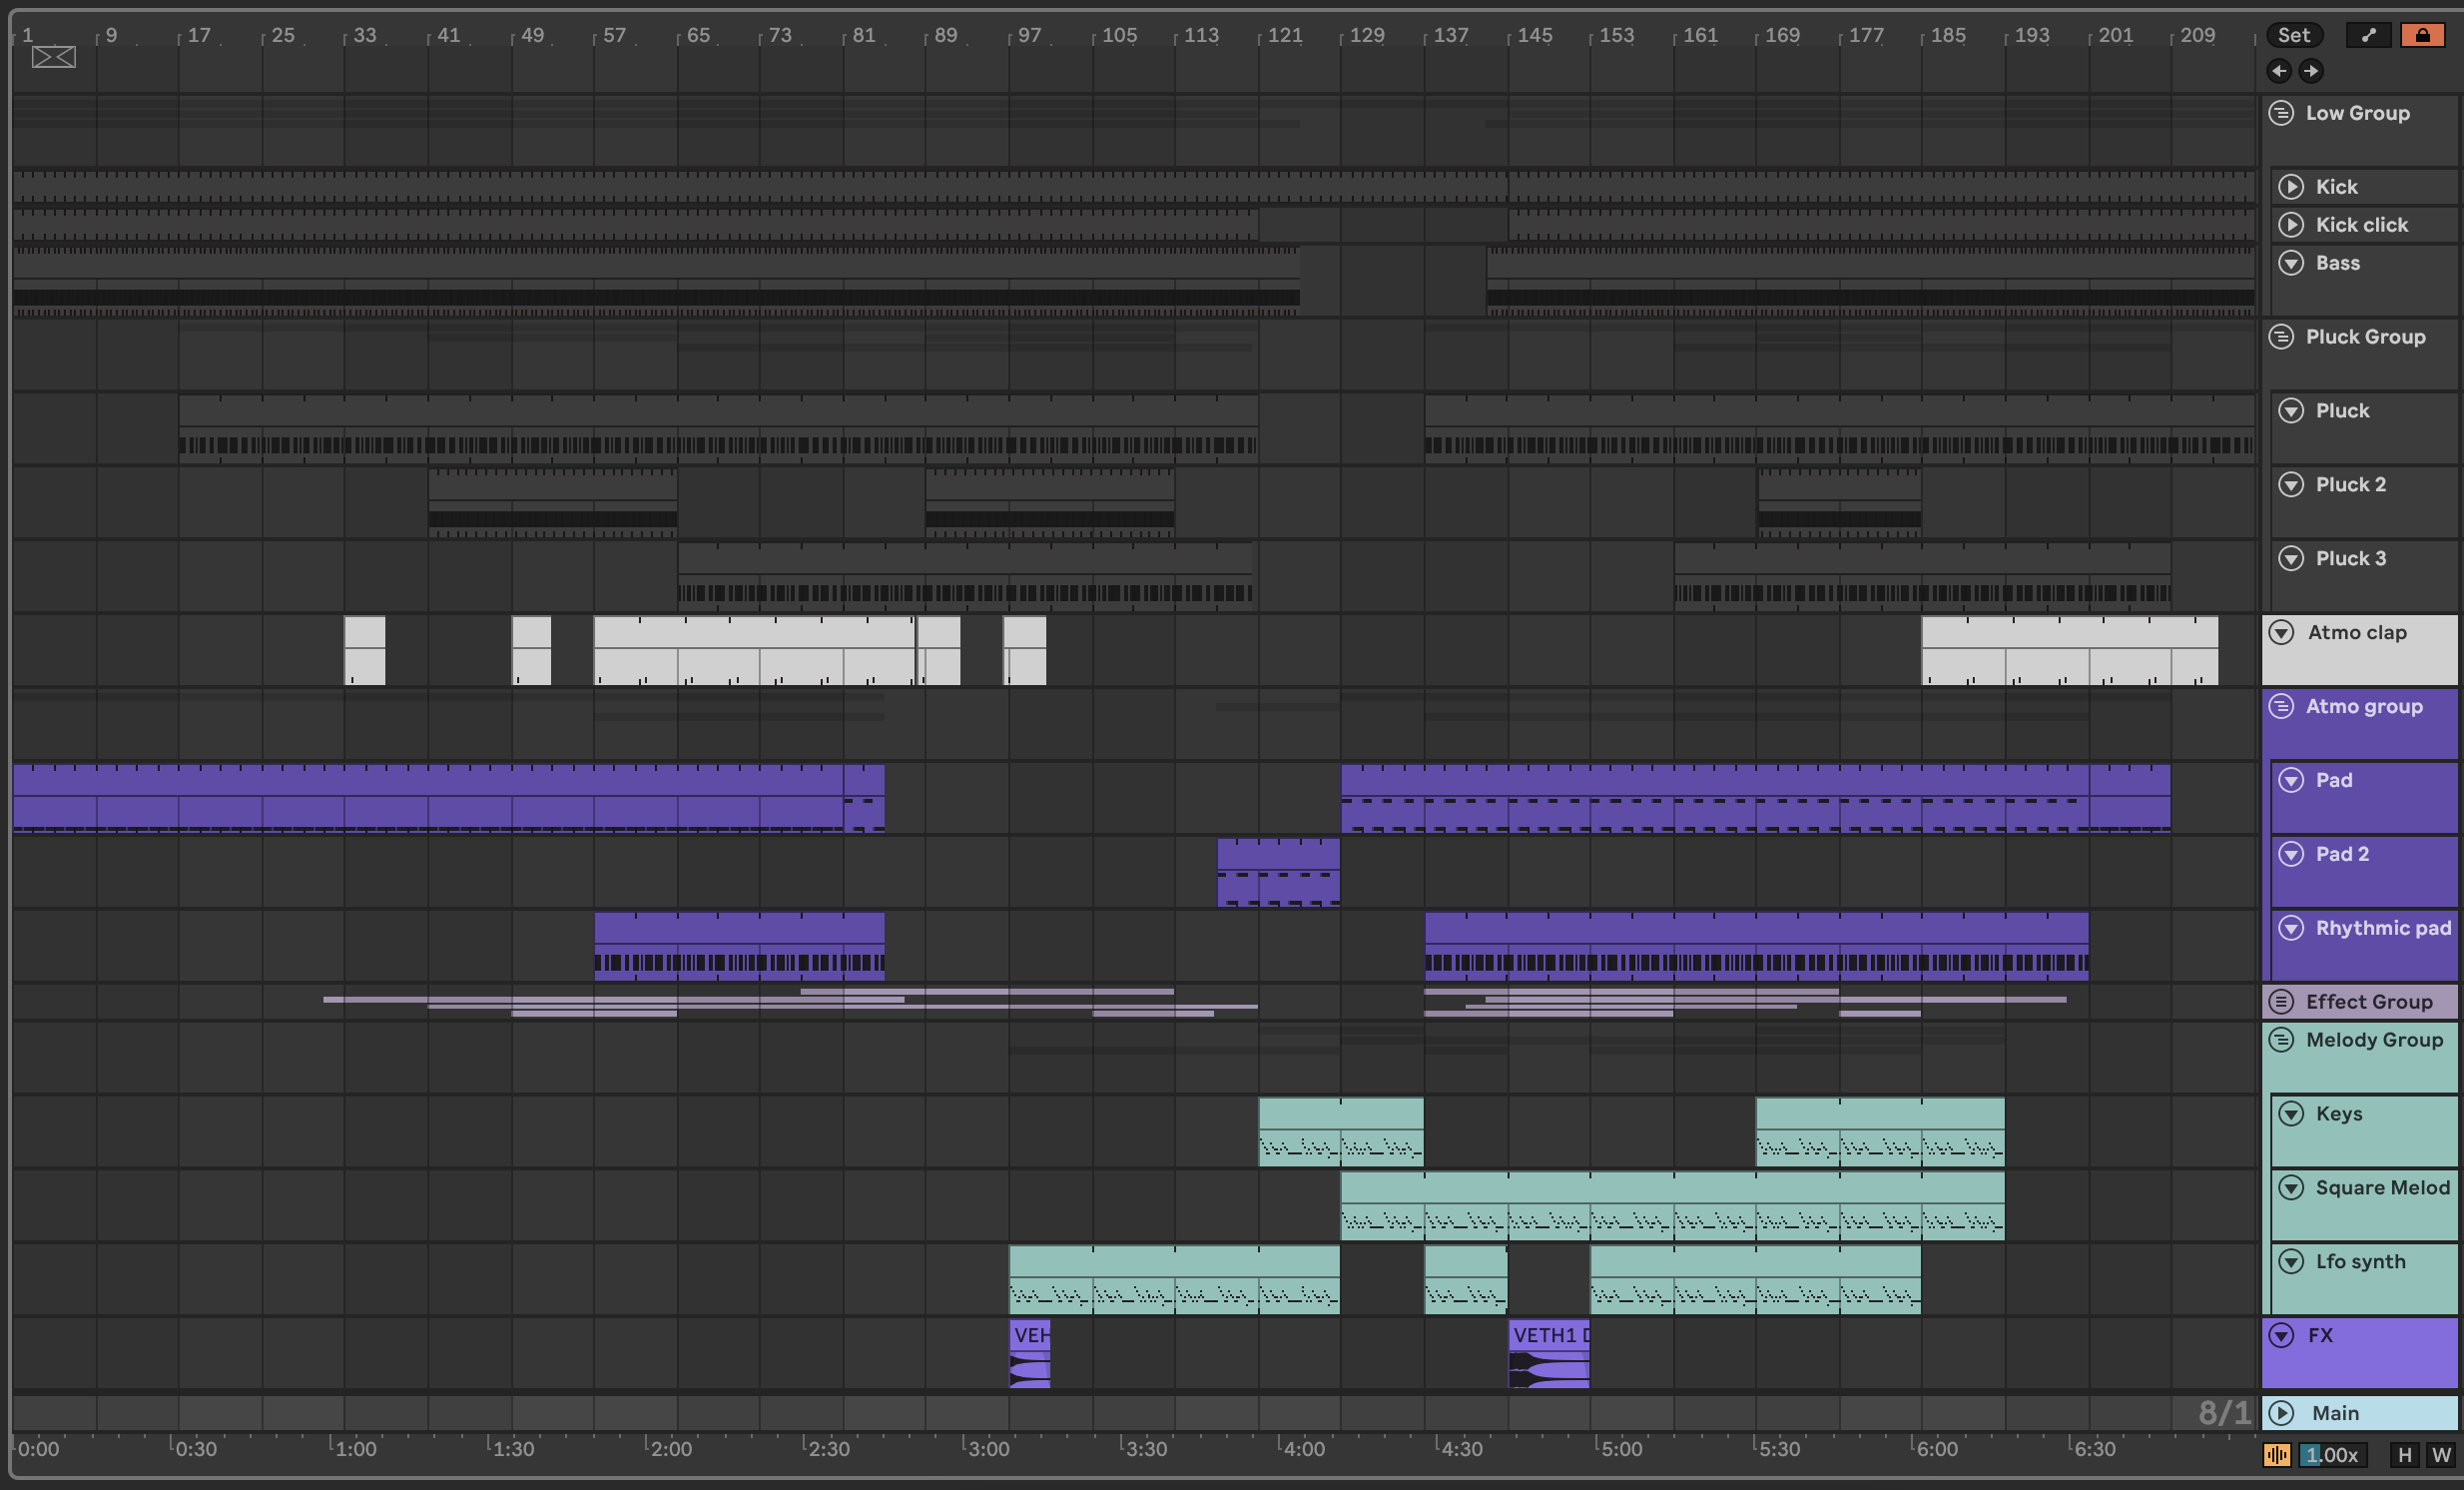Fold the Rhythmic pad track
This screenshot has width=2464, height=1490.
(2291, 928)
